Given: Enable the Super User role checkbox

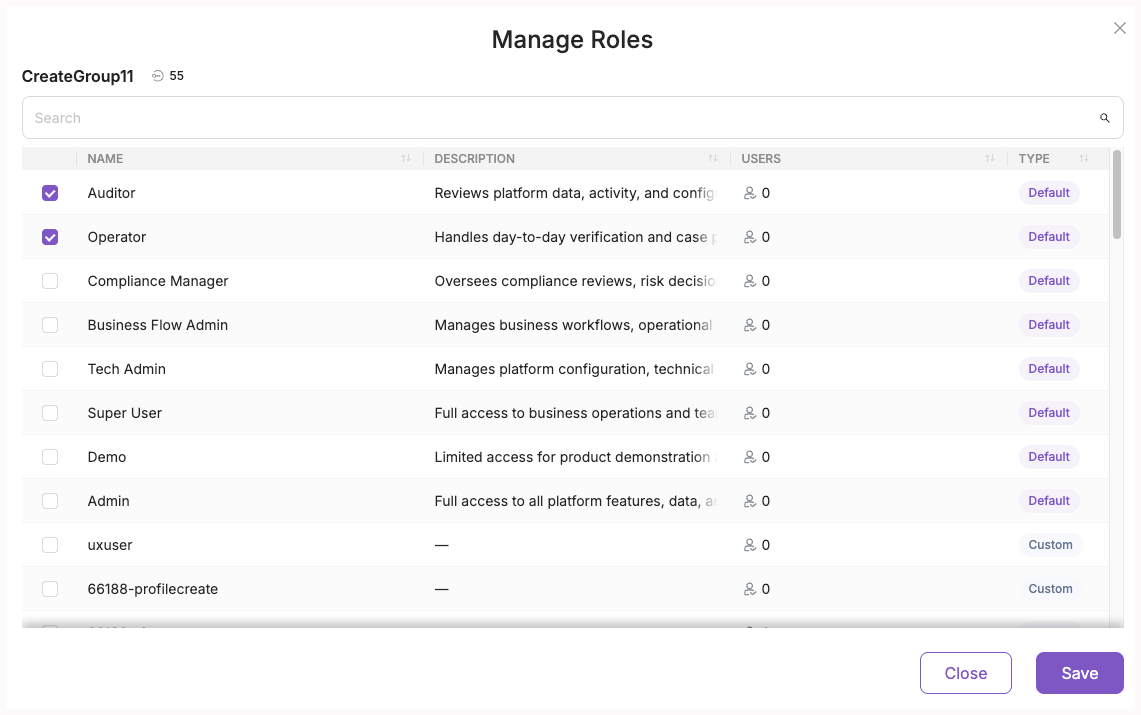Looking at the screenshot, I should pos(49,413).
